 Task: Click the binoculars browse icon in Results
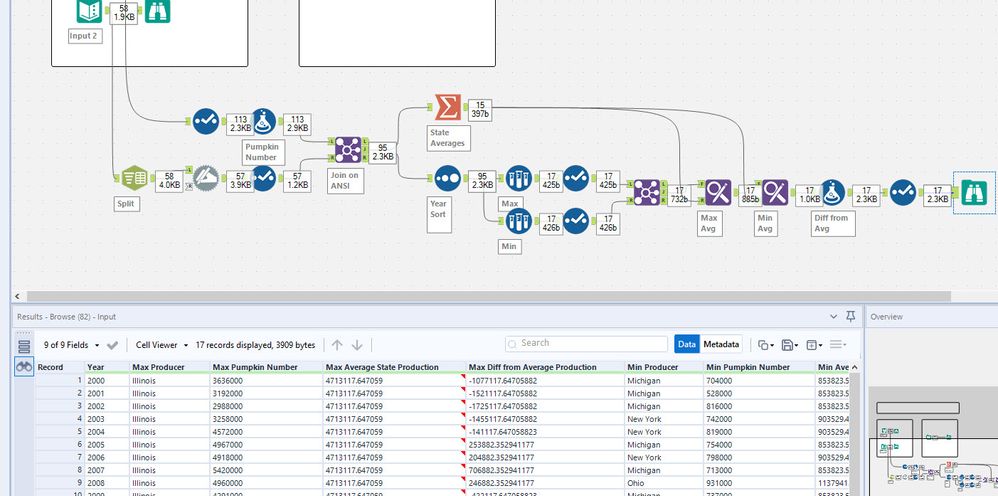(24, 367)
